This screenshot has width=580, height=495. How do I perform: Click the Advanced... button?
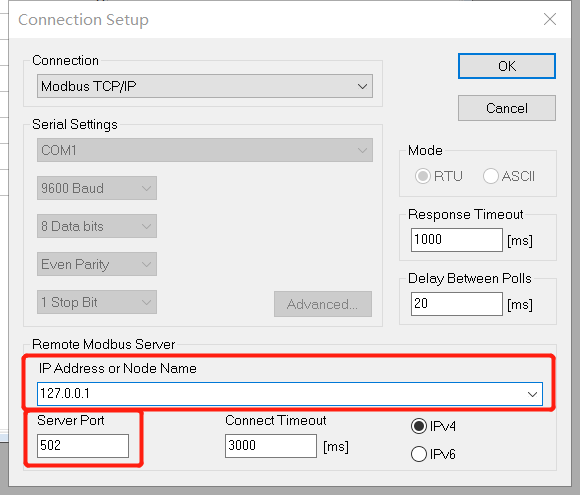323,304
